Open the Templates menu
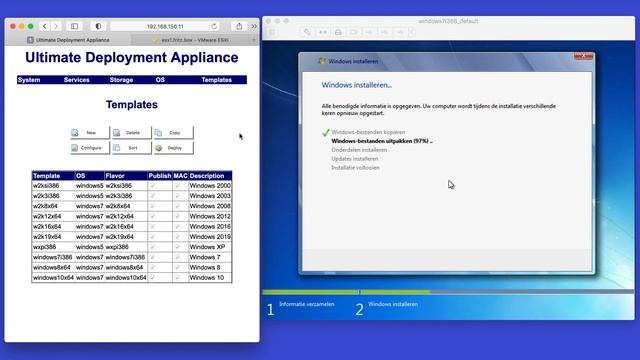640x360 pixels. 216,80
